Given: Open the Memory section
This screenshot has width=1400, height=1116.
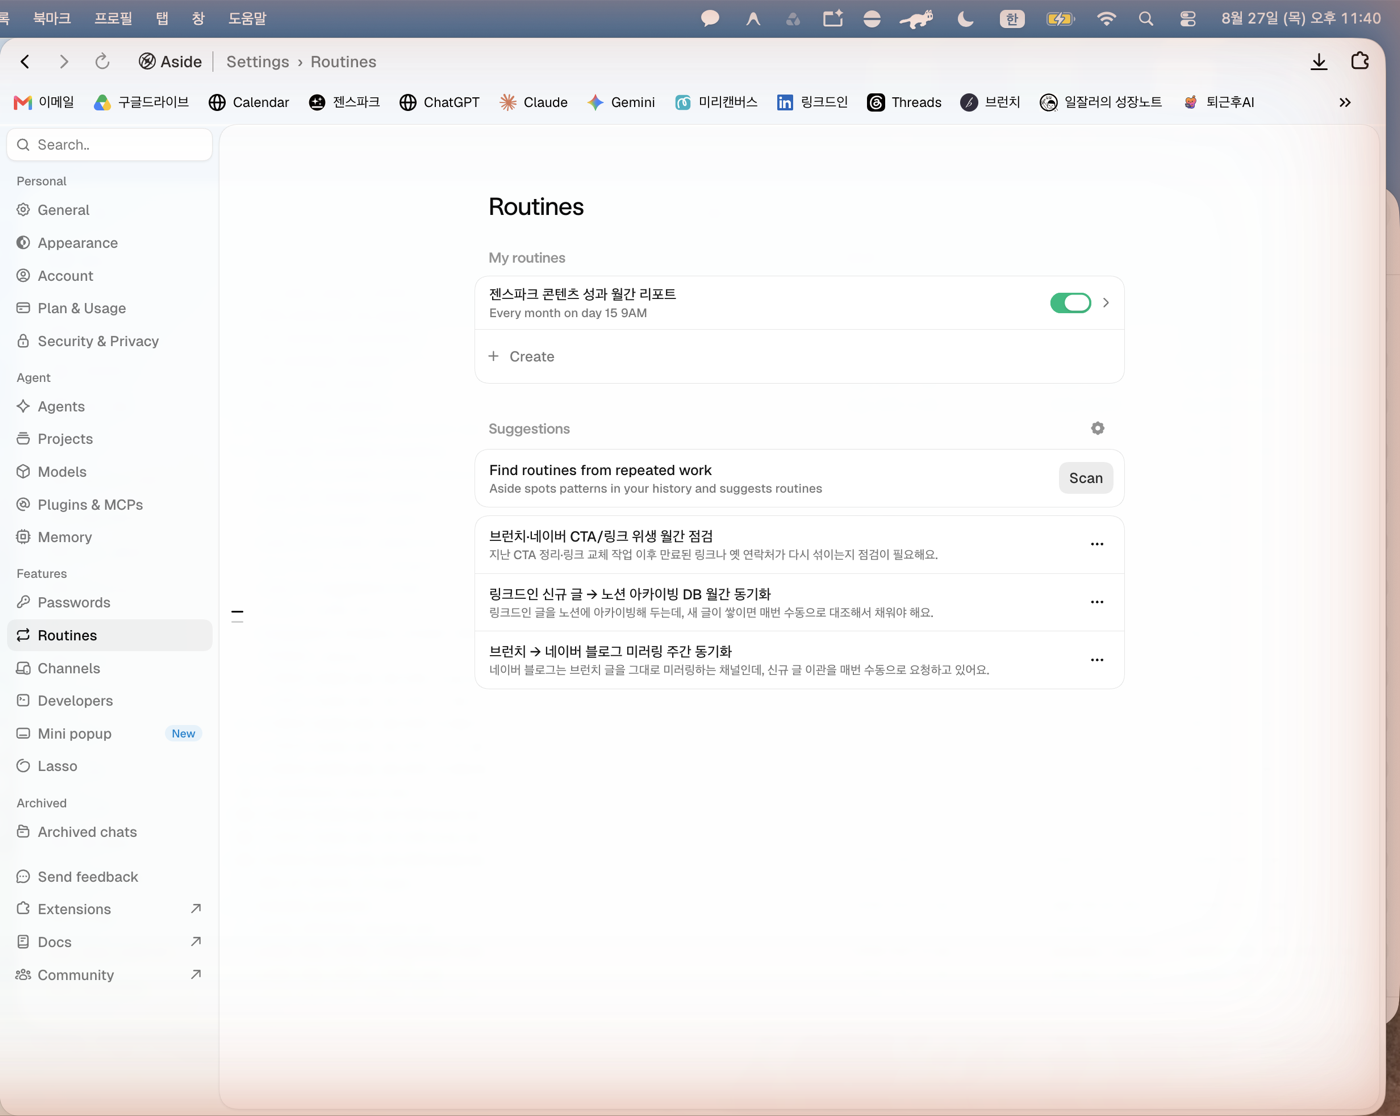Looking at the screenshot, I should click(x=110, y=537).
